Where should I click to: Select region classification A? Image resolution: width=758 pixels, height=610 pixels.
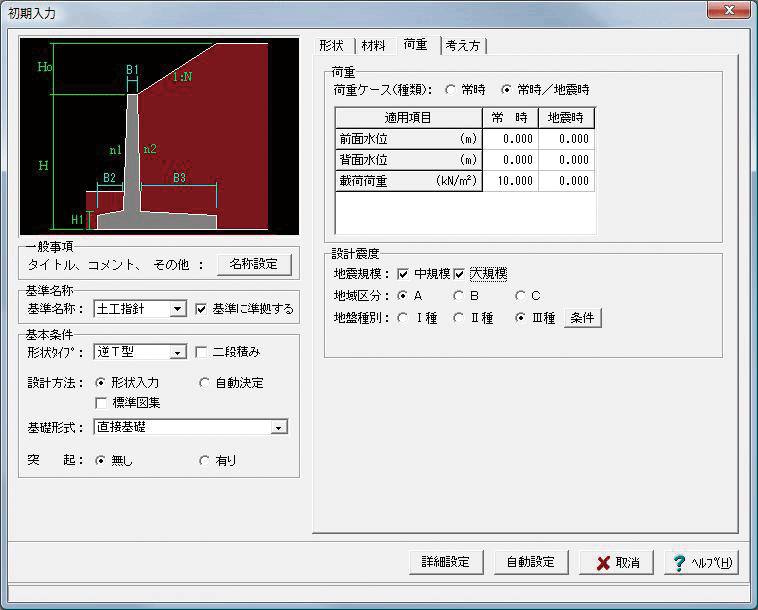[x=402, y=295]
